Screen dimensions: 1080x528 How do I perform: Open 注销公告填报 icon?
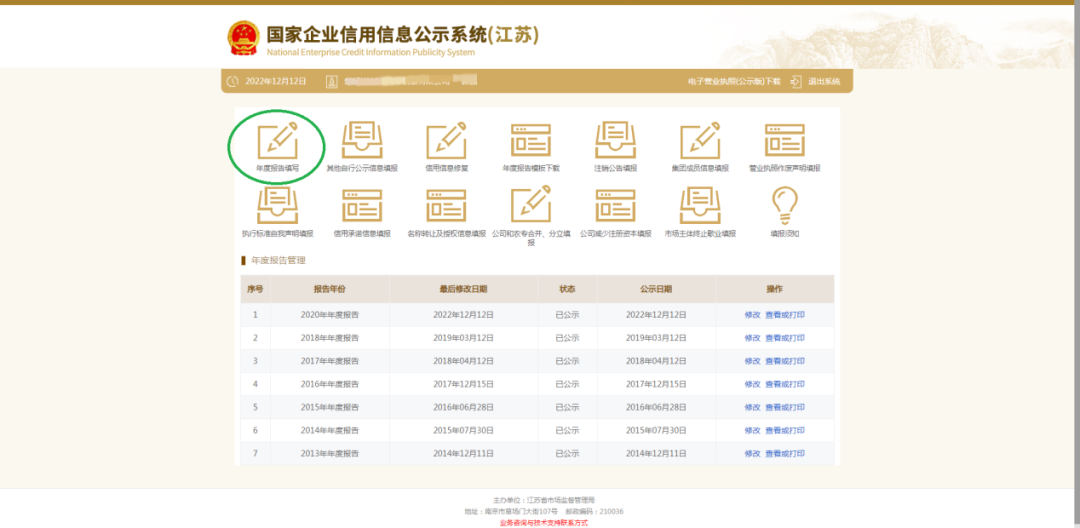coord(615,141)
